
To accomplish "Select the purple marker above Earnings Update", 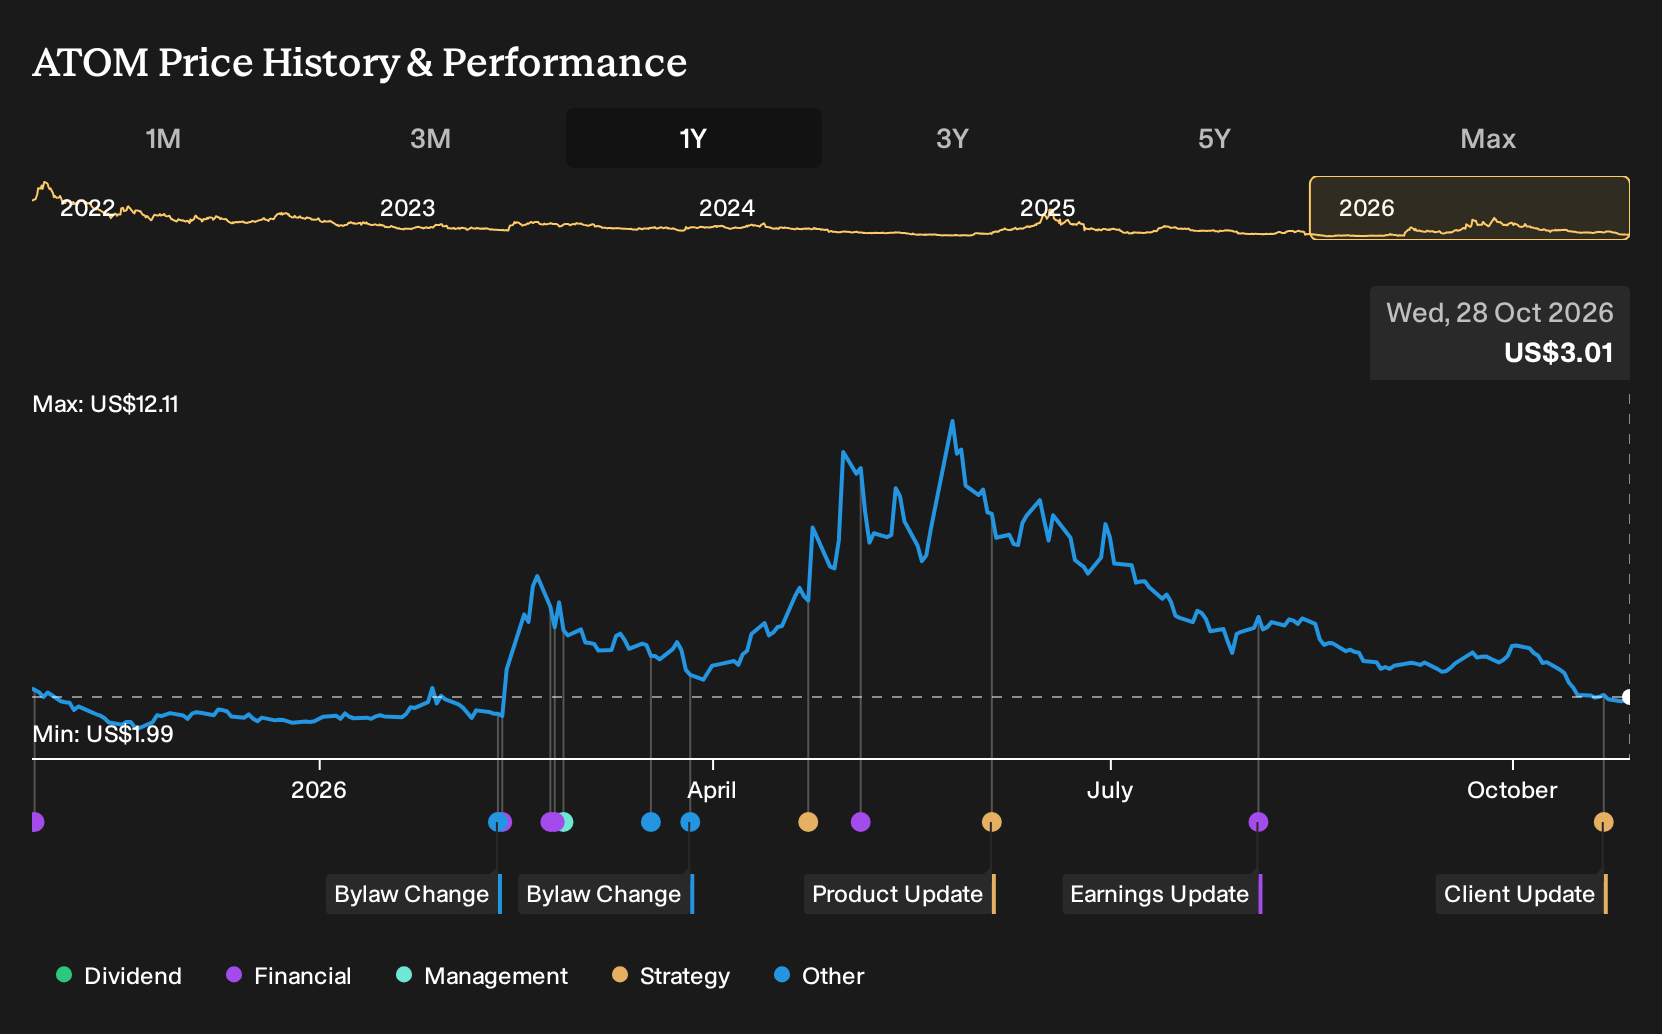I will point(1259,822).
